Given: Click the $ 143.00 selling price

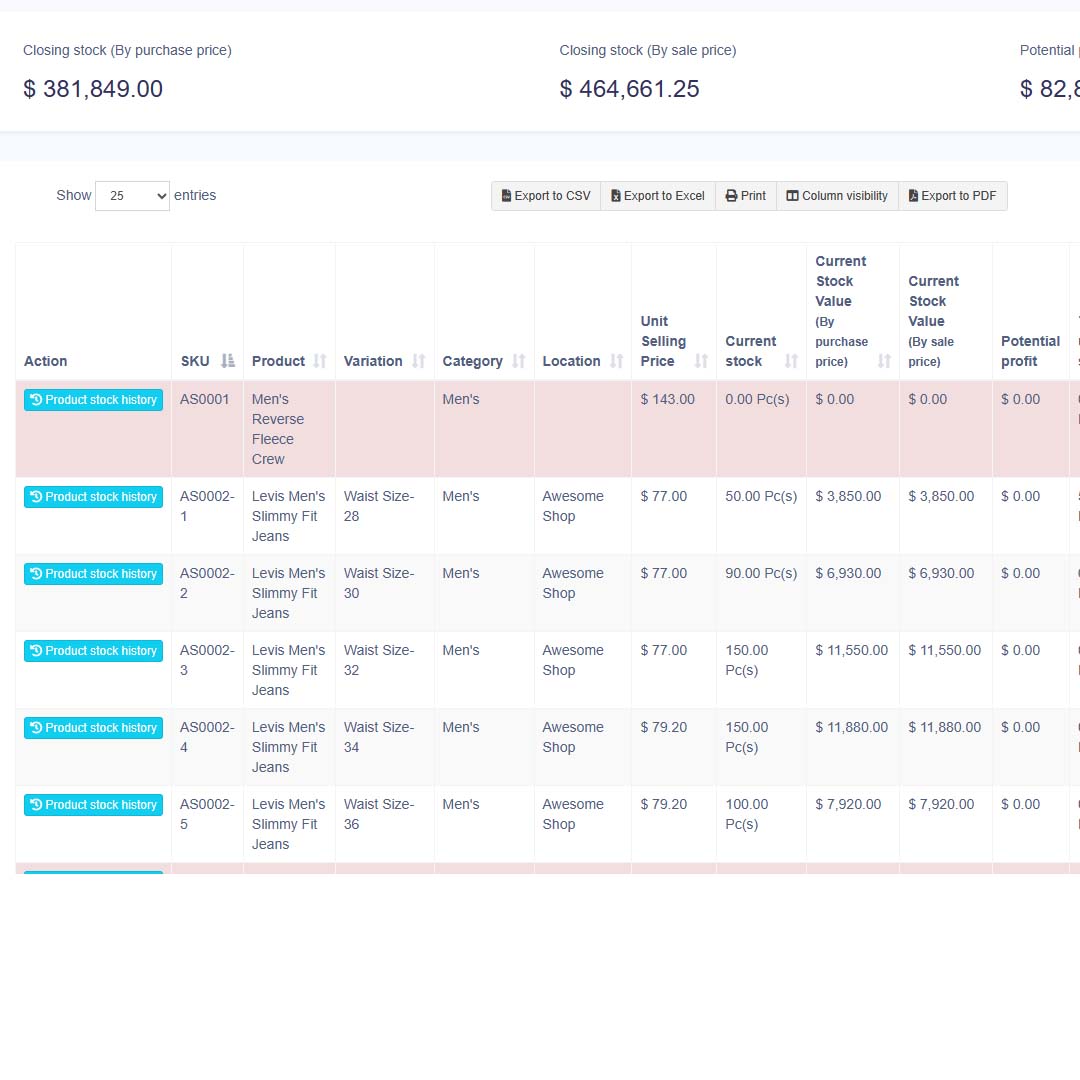Looking at the screenshot, I should 667,399.
